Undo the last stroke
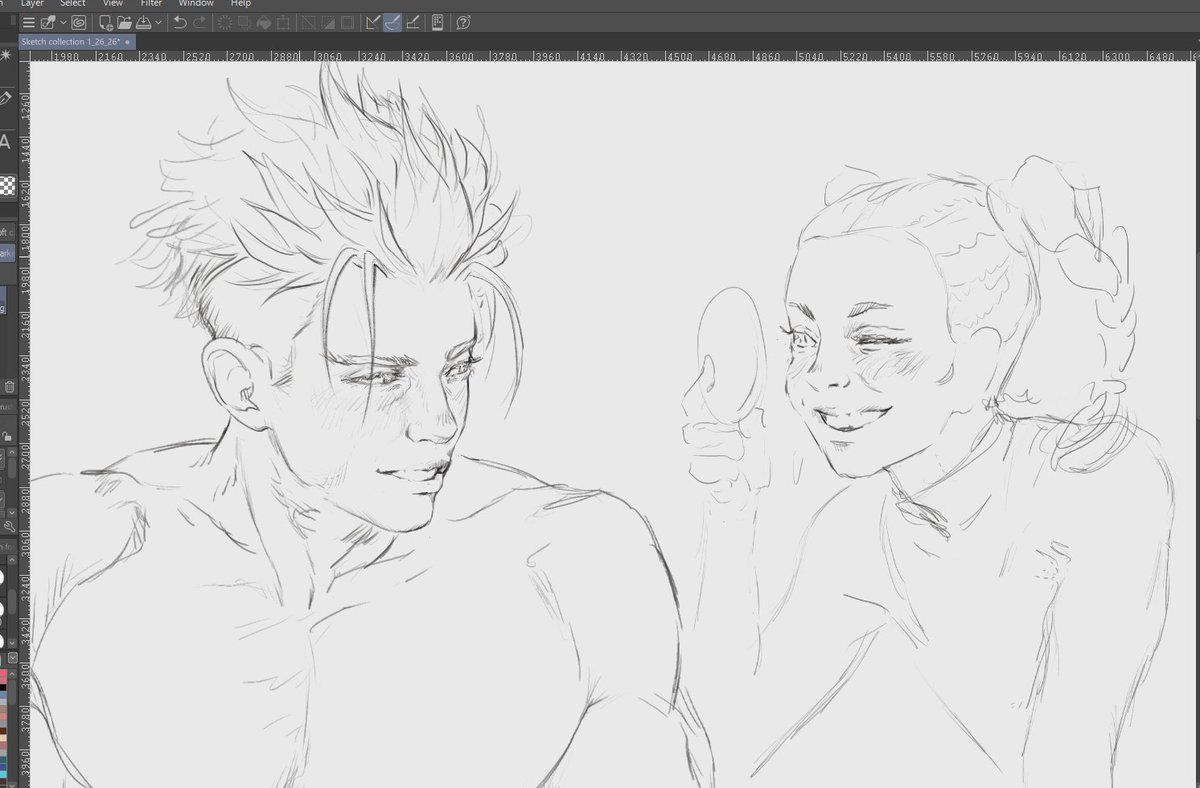 (180, 22)
